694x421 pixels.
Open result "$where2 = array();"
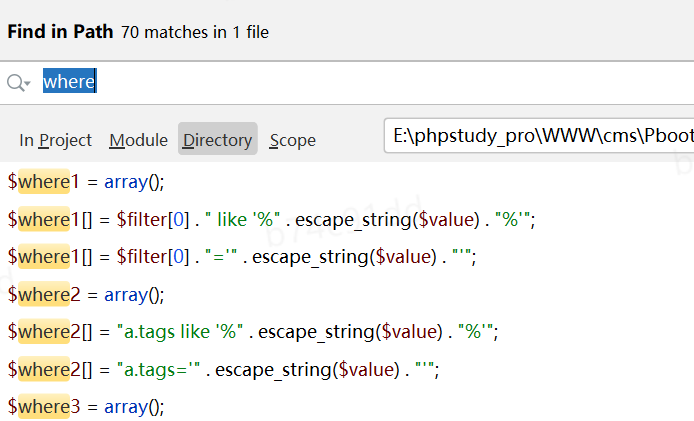[86, 294]
